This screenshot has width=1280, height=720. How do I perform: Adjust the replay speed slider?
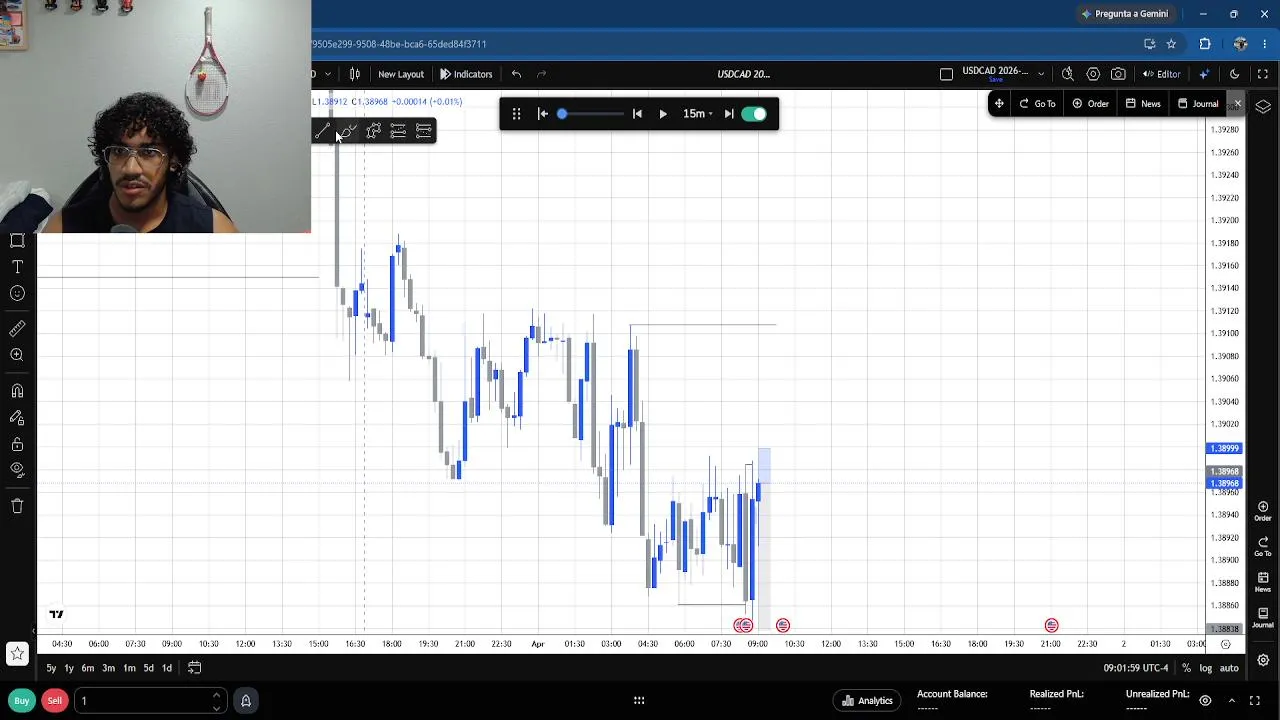(590, 114)
